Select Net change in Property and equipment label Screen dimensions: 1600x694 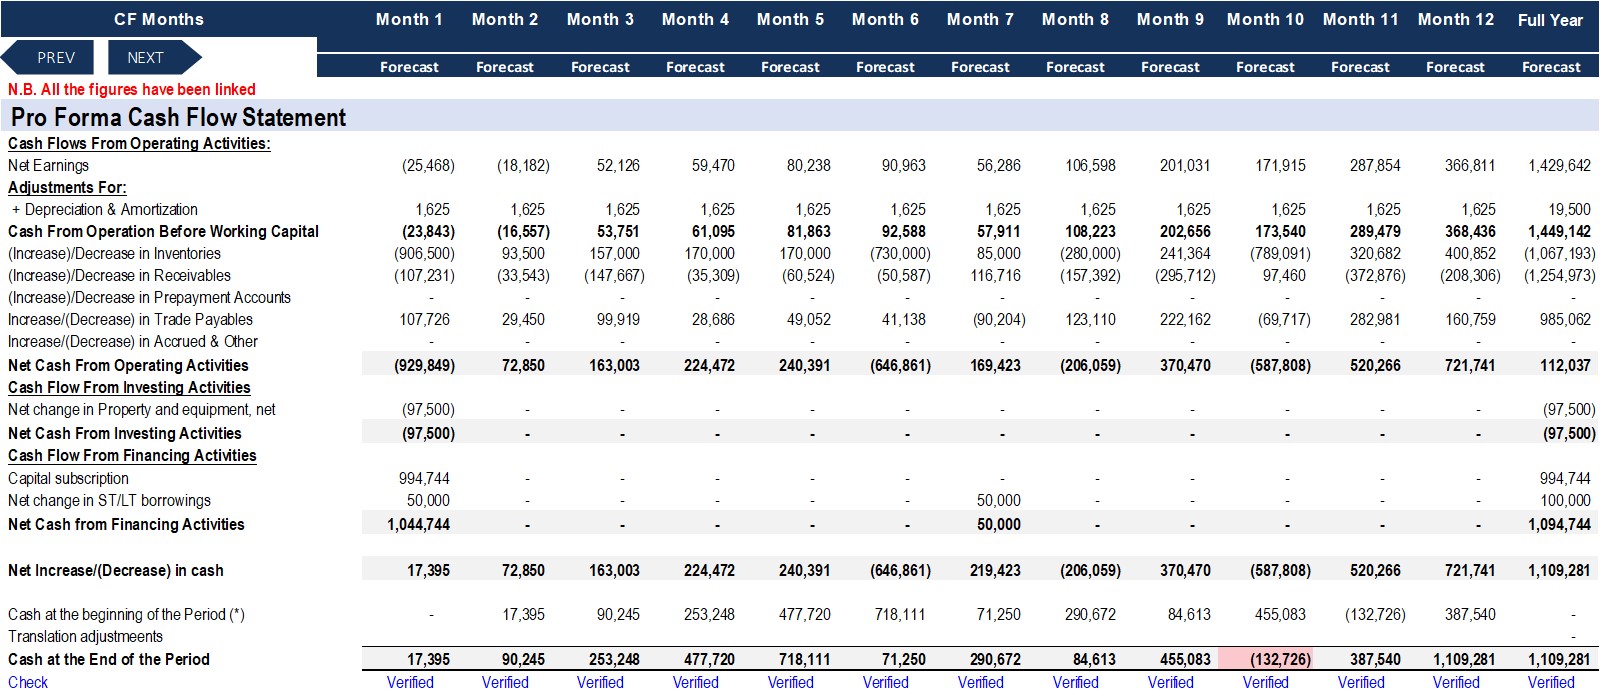pos(141,409)
